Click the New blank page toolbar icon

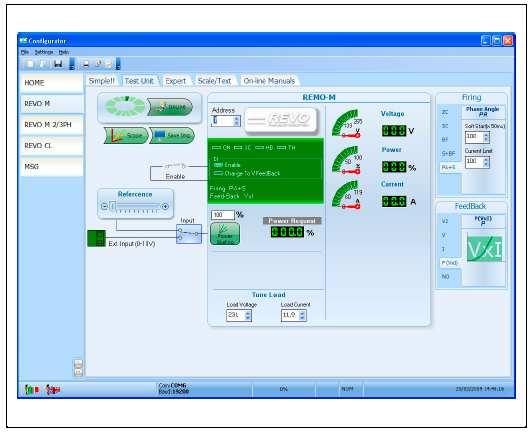pos(30,64)
